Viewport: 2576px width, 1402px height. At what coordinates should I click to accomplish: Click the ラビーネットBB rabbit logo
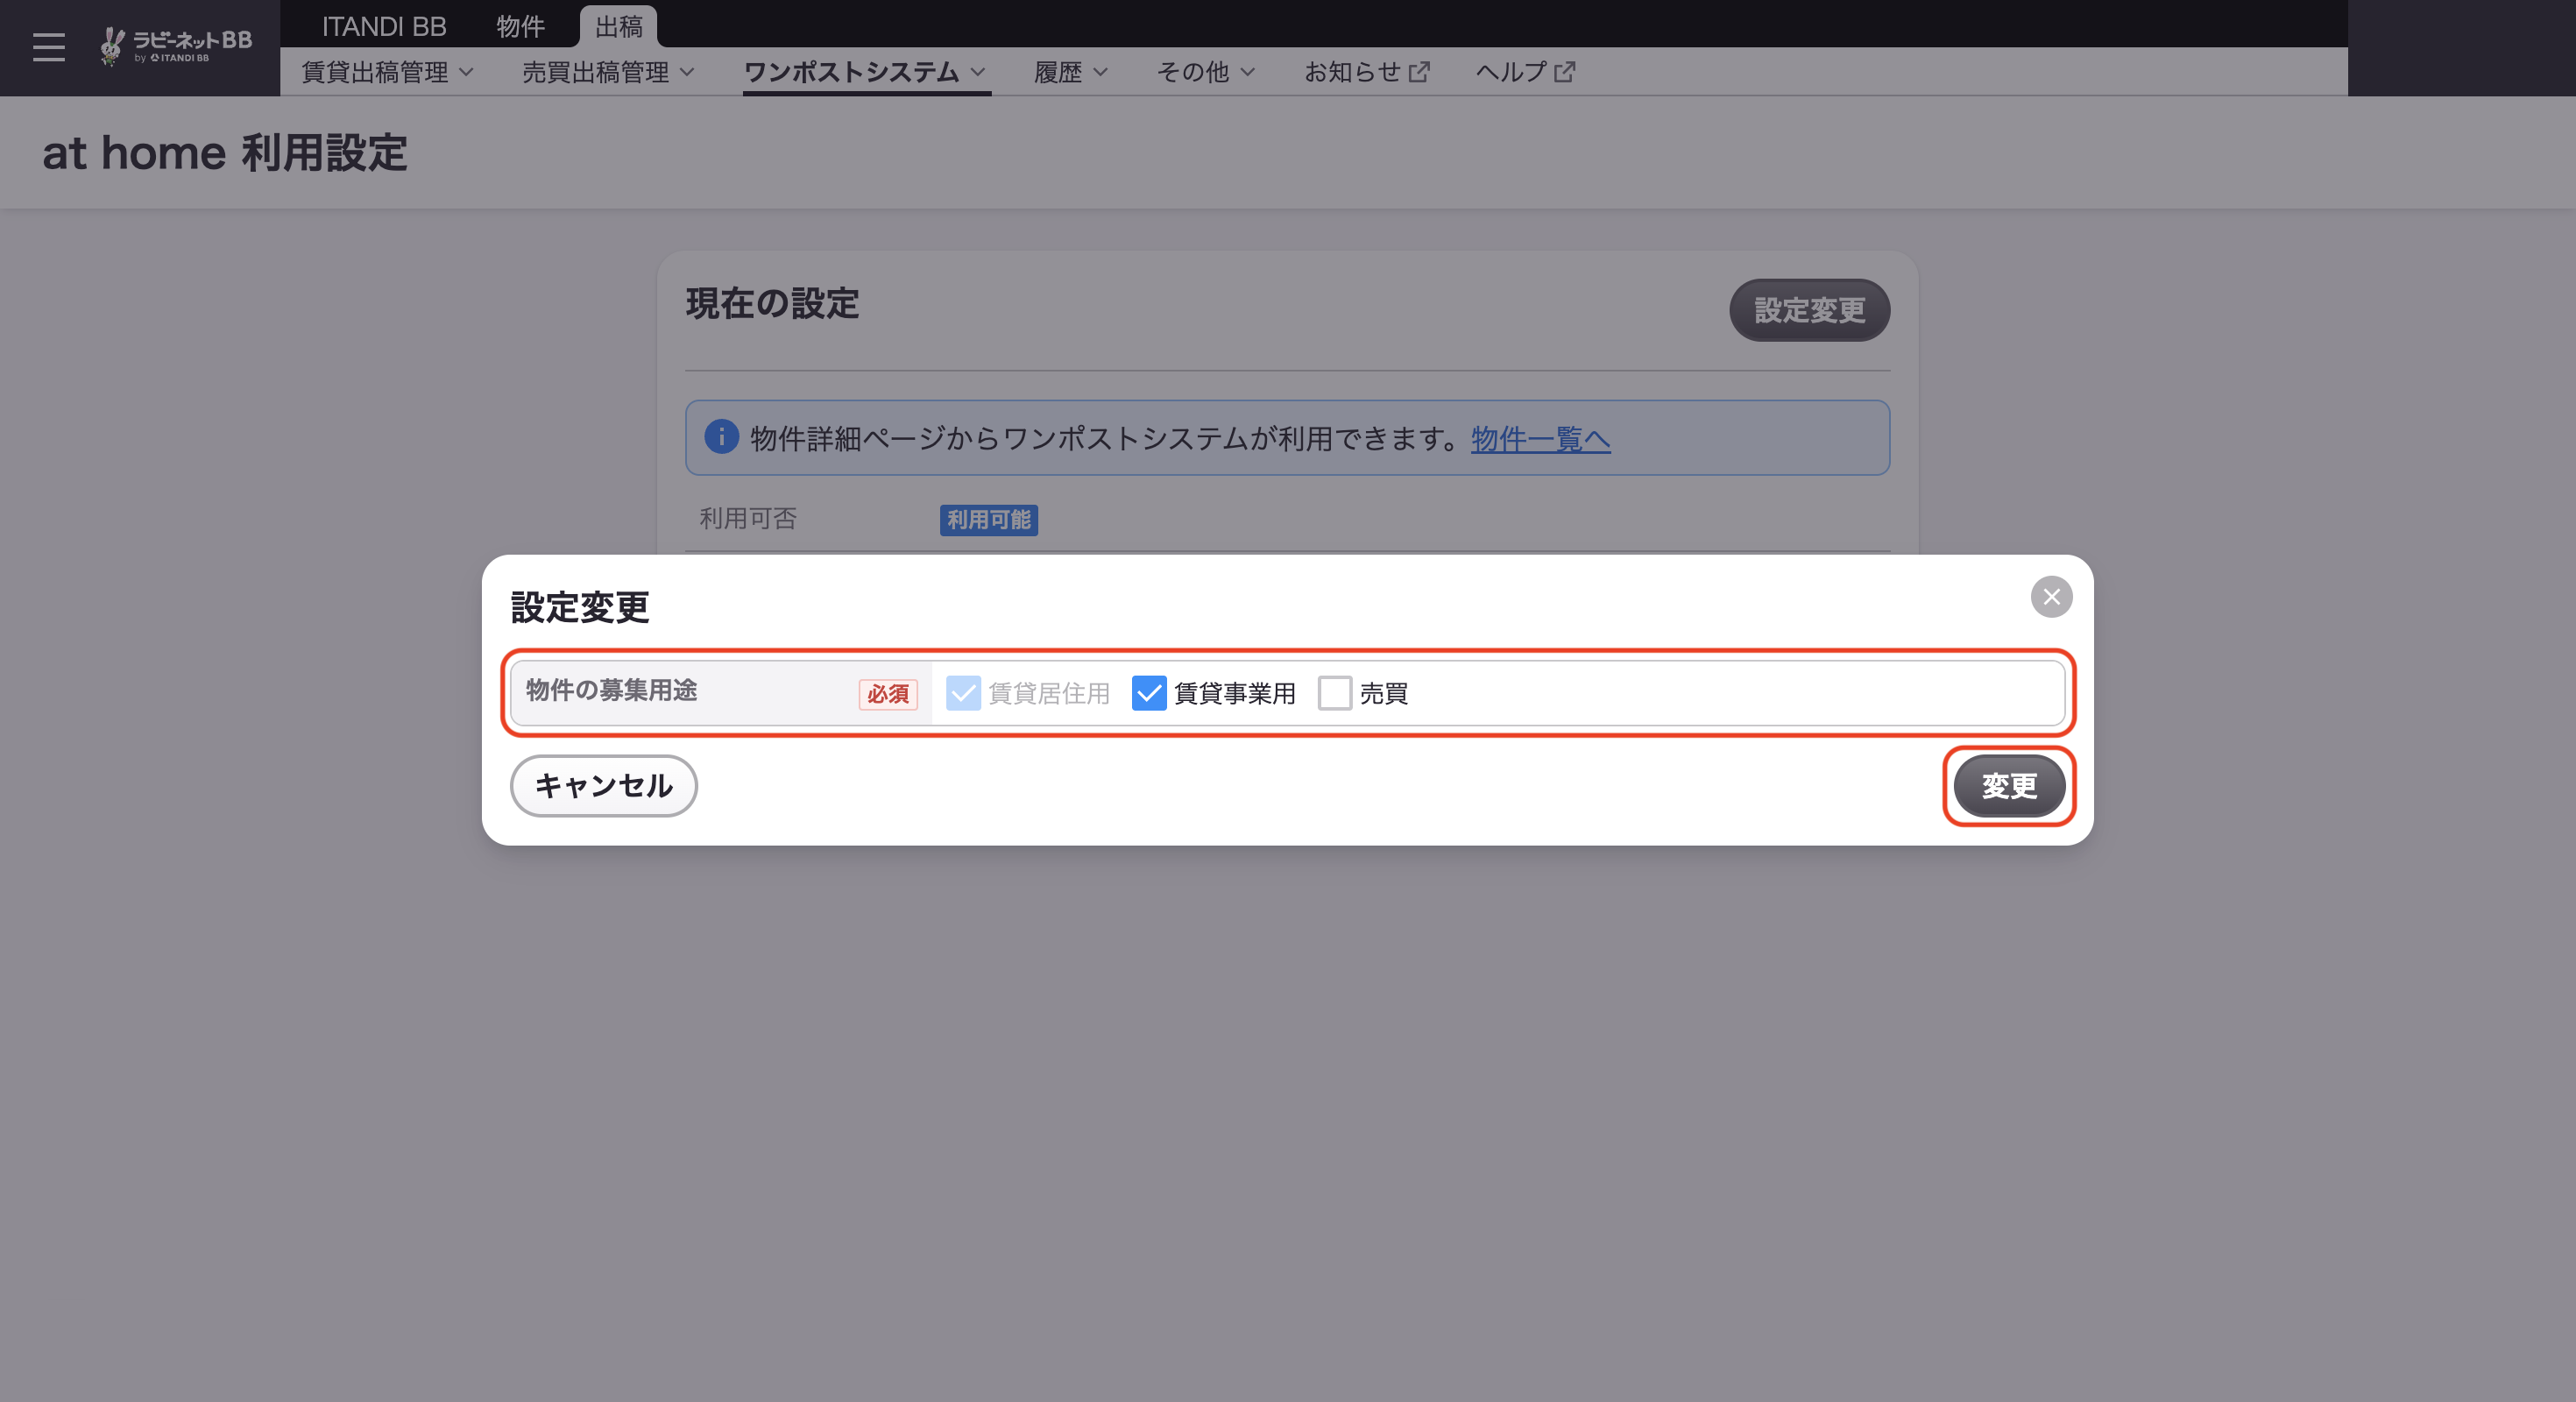(176, 46)
